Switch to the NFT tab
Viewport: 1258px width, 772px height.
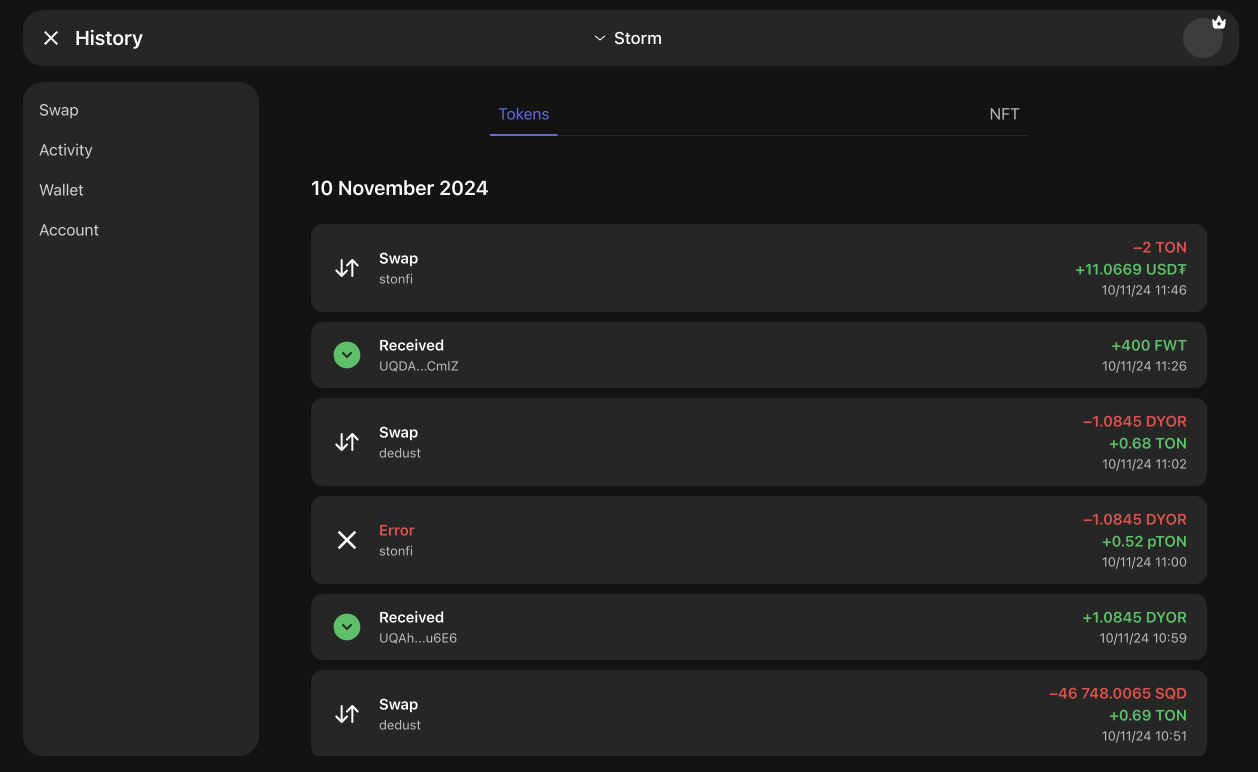(1004, 114)
